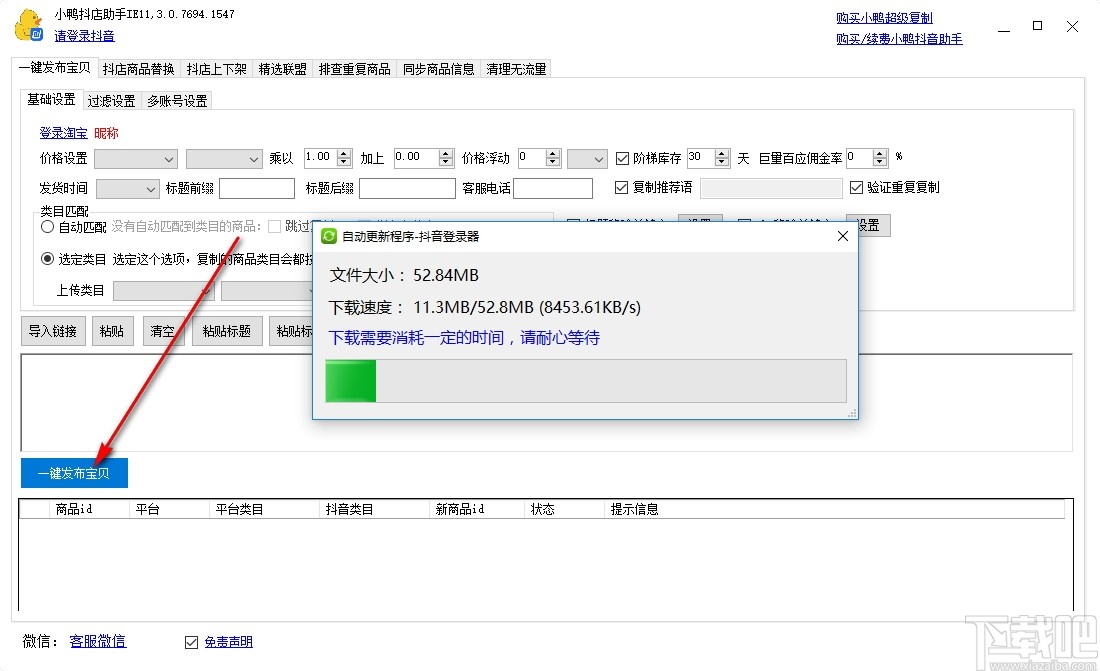1100x671 pixels.
Task: Switch to 一键发布宝贝 tab
Action: (x=54, y=67)
